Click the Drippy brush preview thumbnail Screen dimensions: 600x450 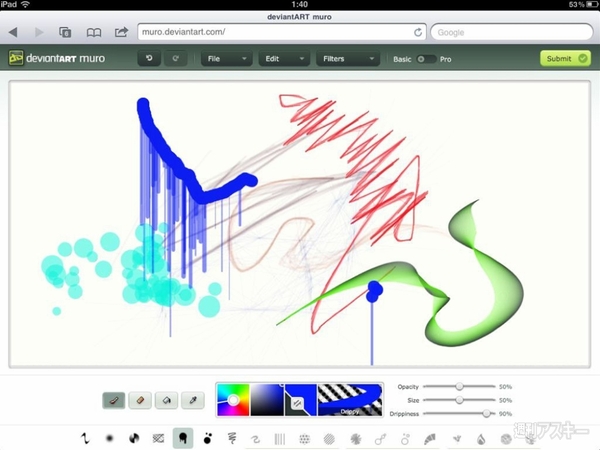(350, 400)
